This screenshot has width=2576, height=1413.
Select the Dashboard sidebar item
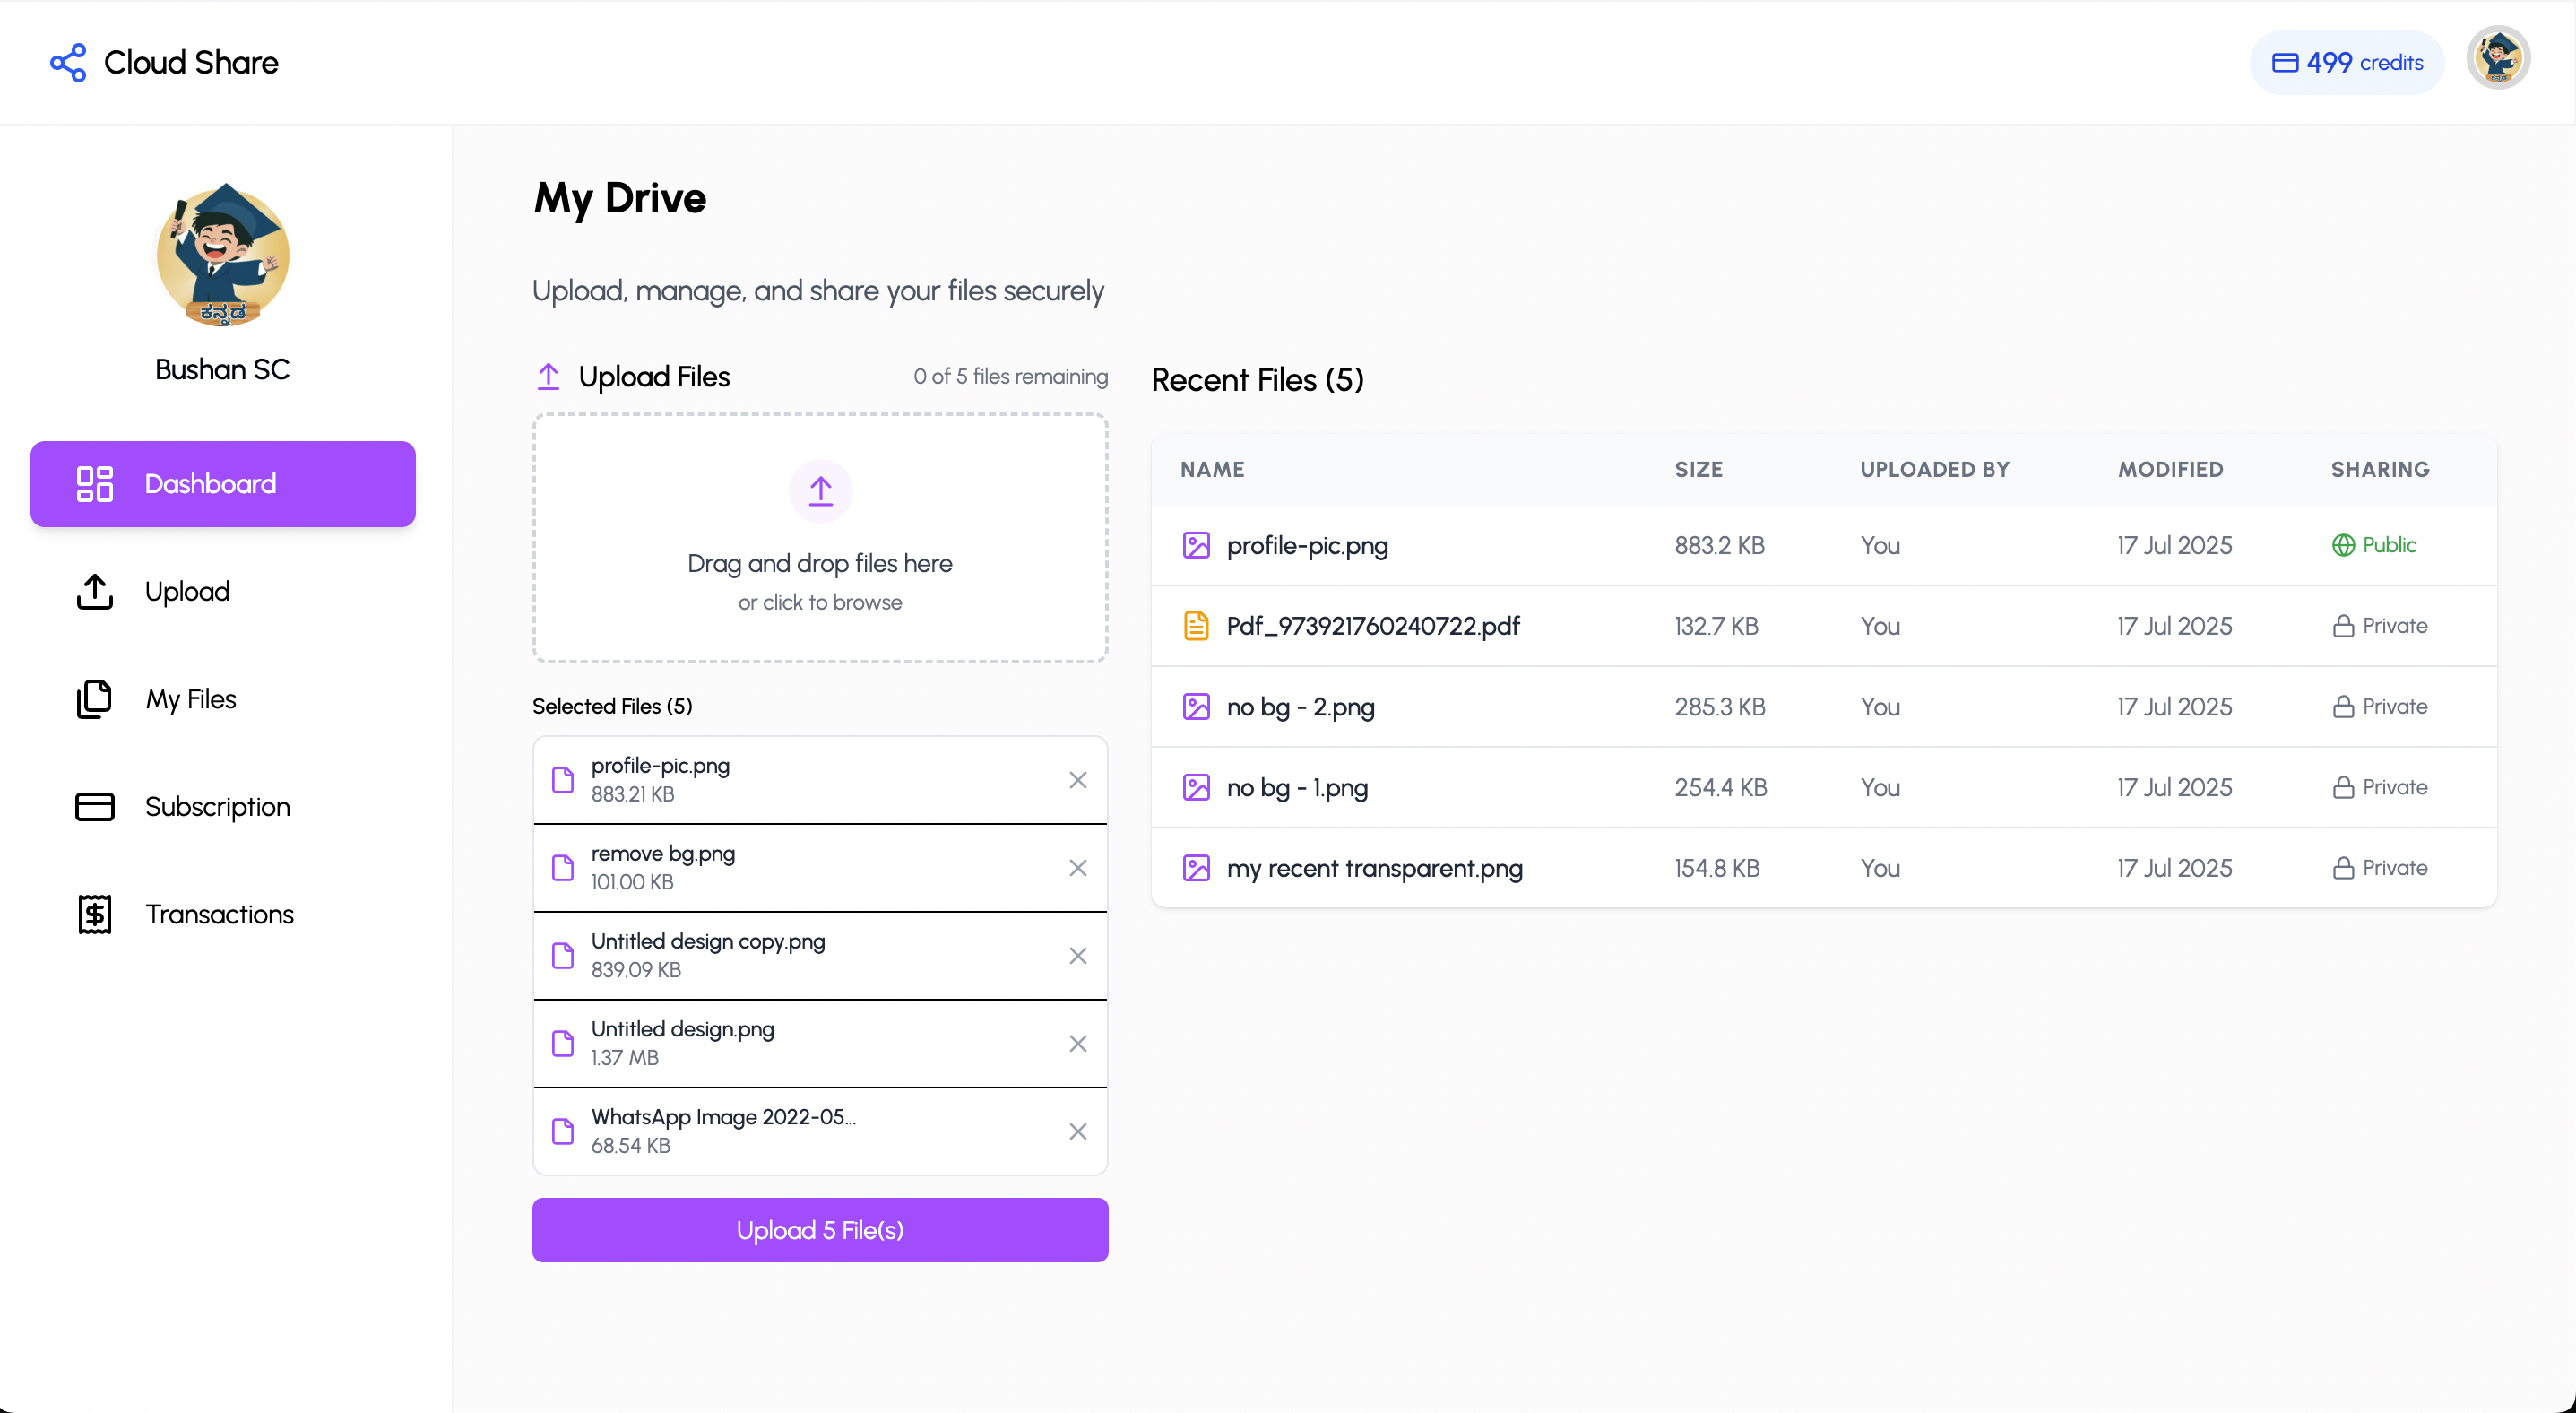pos(223,484)
